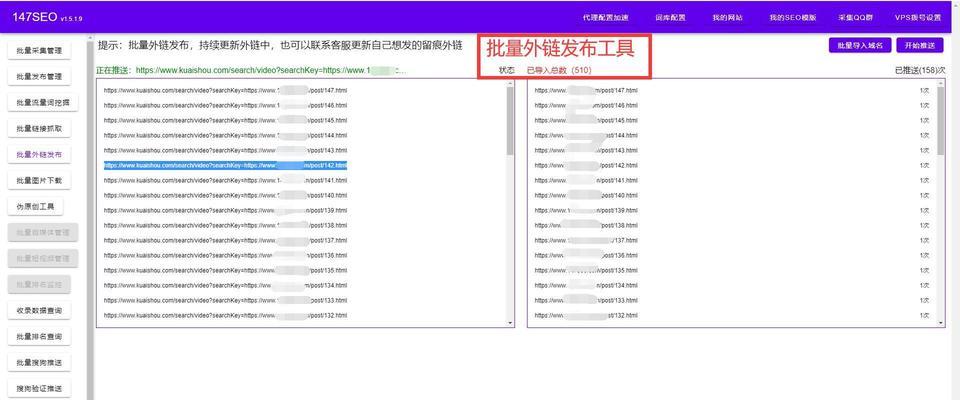This screenshot has width=960, height=400.
Task: Open 批量采集管理 in the sidebar
Action: (x=39, y=51)
